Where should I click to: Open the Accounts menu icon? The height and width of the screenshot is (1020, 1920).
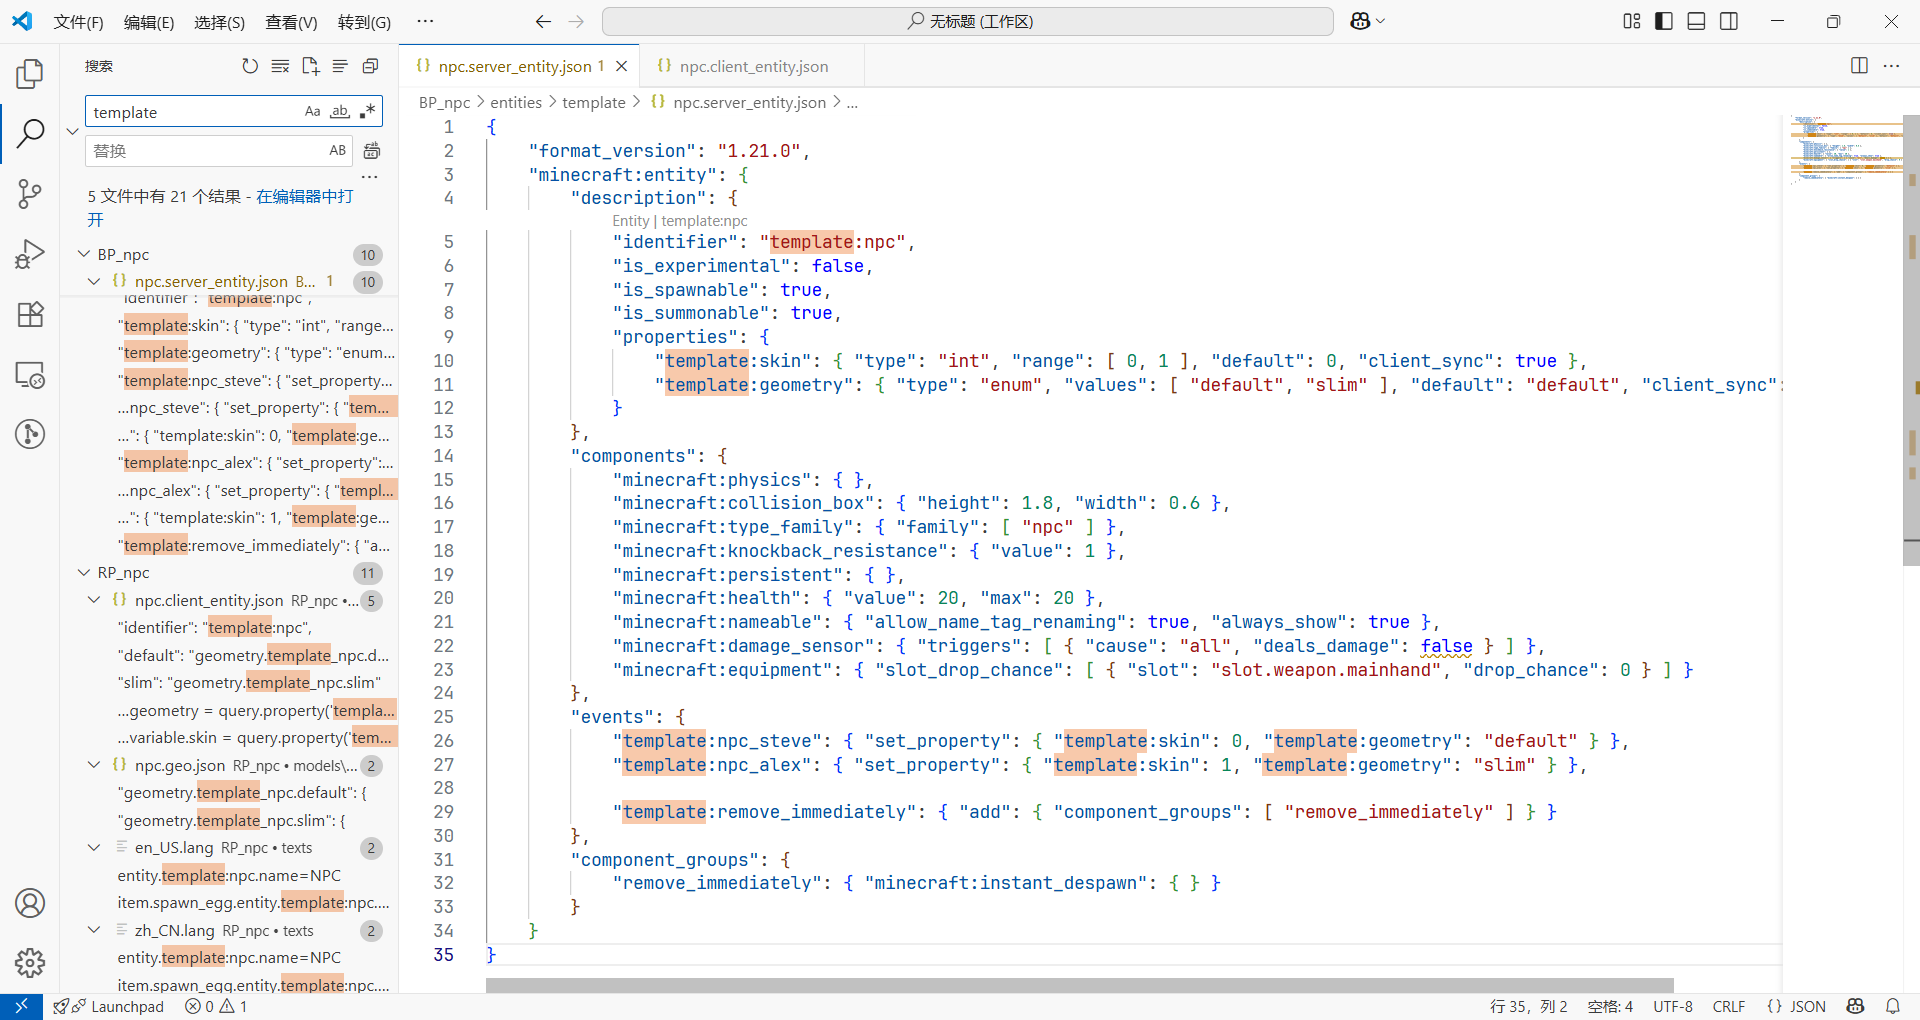[x=30, y=903]
